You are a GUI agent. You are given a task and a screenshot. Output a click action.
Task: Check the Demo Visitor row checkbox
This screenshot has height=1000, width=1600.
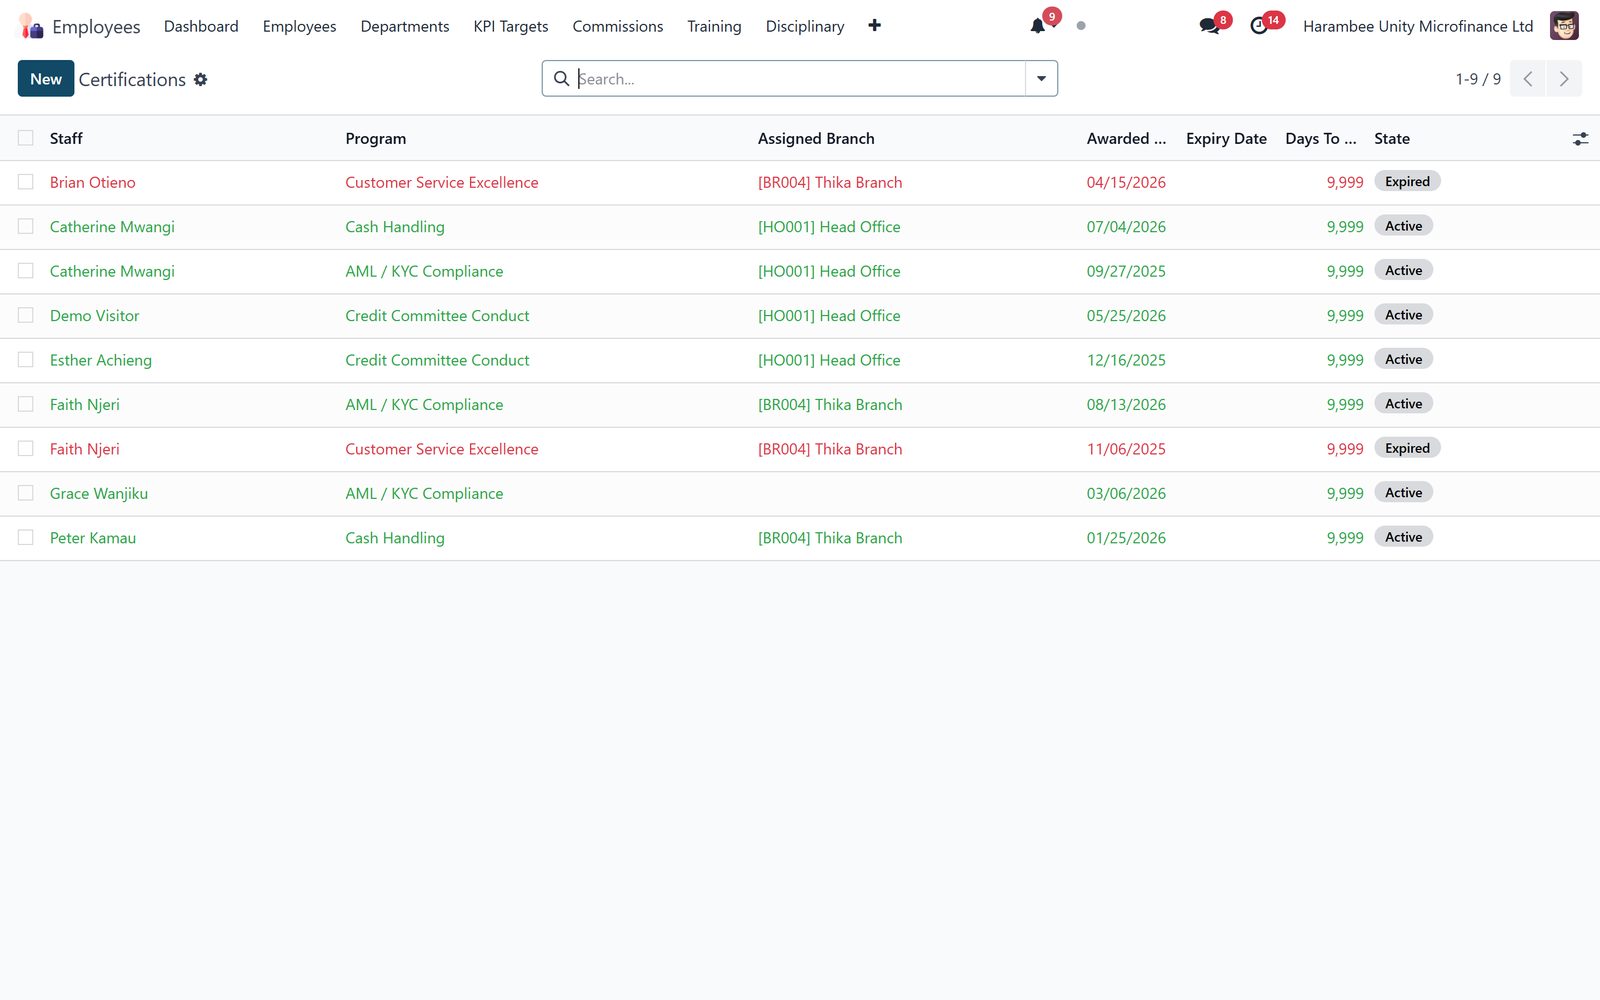[26, 315]
